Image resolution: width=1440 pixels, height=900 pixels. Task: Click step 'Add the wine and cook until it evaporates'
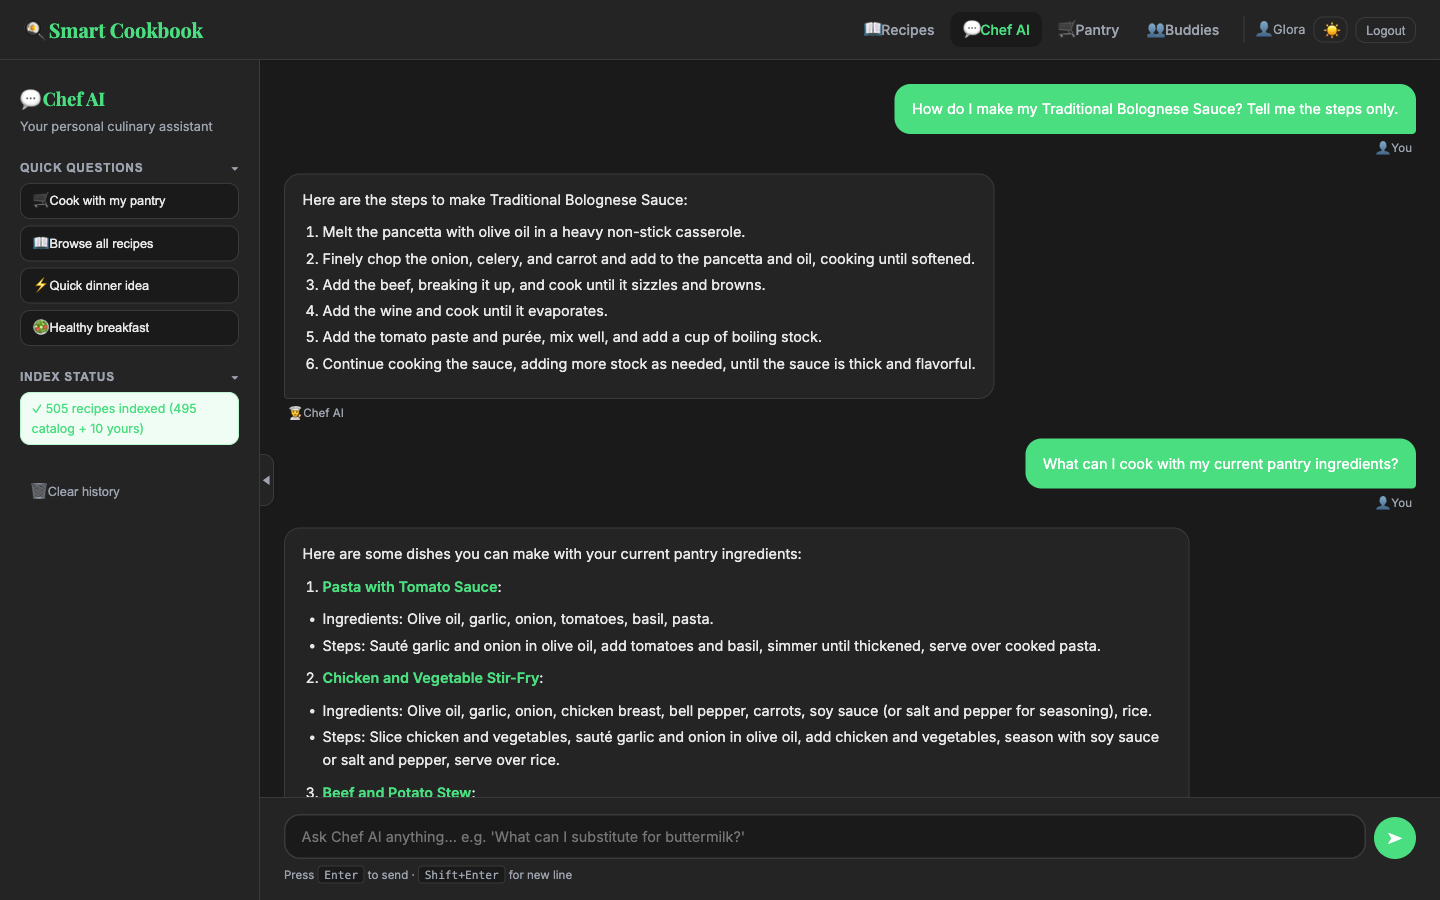click(464, 311)
